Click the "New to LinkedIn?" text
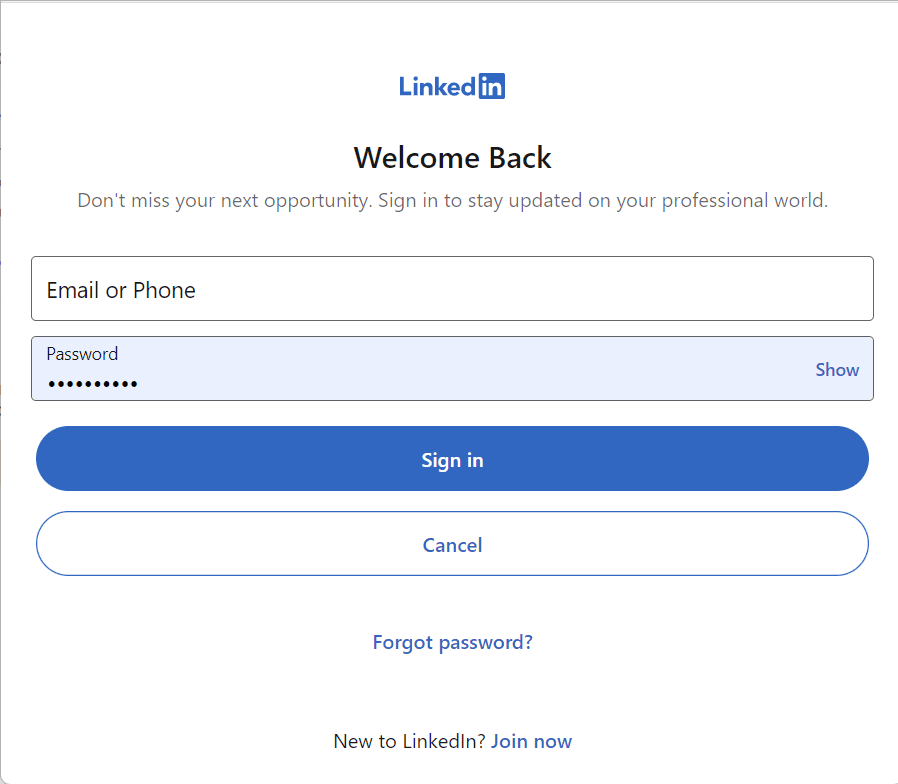Screen dimensions: 898x784 409,741
